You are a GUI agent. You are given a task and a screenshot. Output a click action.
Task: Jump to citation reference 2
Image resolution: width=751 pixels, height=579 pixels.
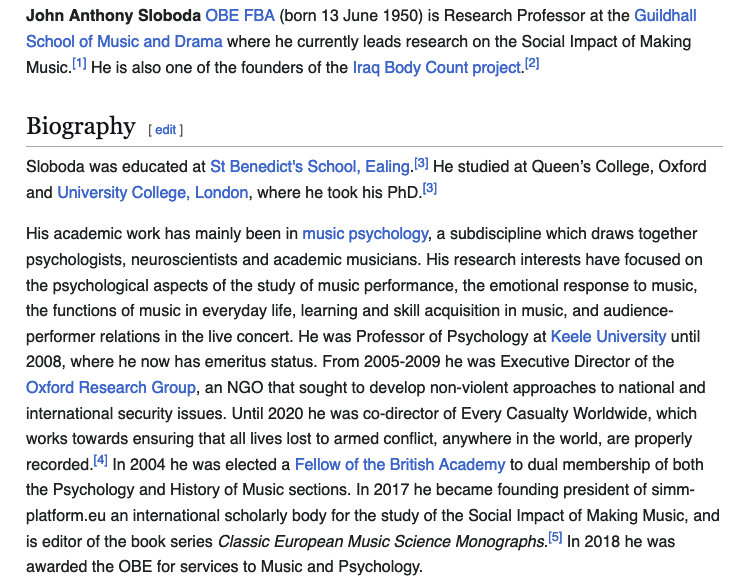click(x=532, y=63)
